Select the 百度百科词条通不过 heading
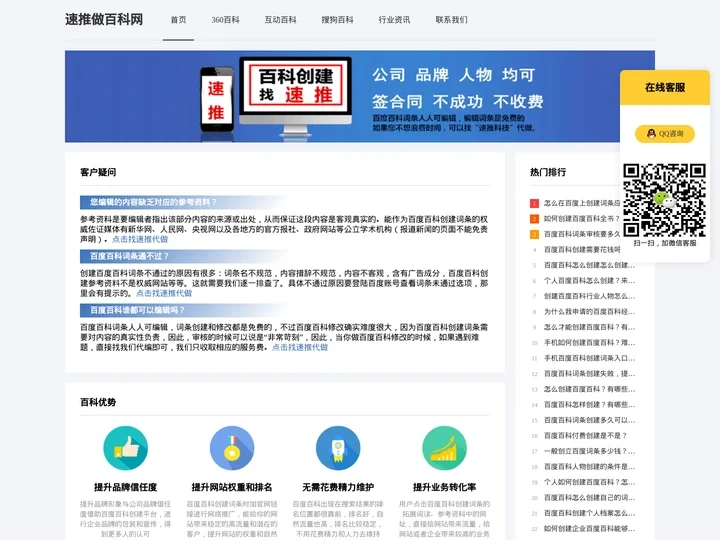 [129, 256]
